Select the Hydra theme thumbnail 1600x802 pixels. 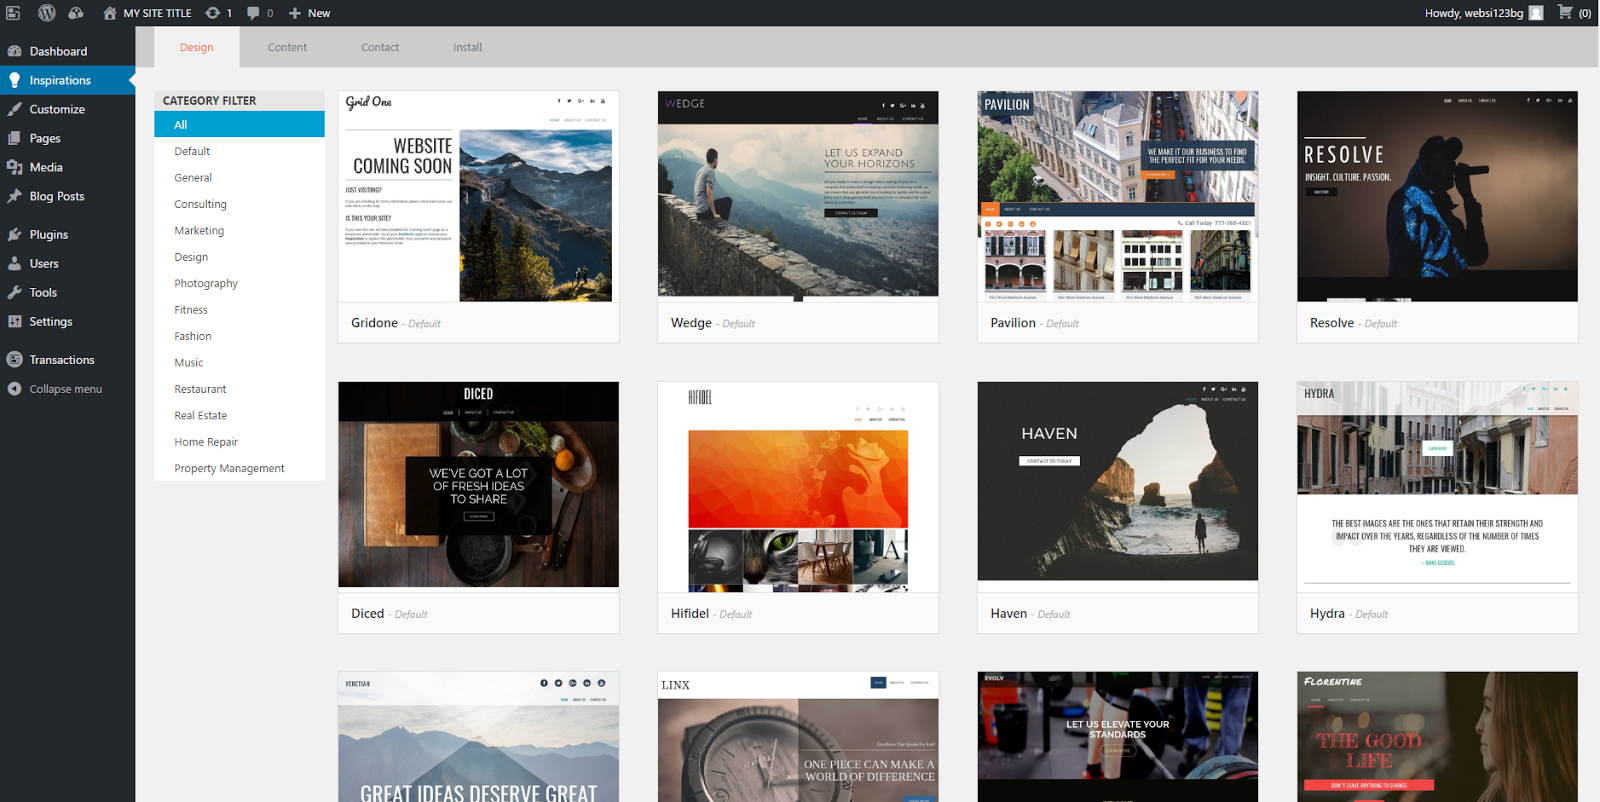click(1437, 487)
